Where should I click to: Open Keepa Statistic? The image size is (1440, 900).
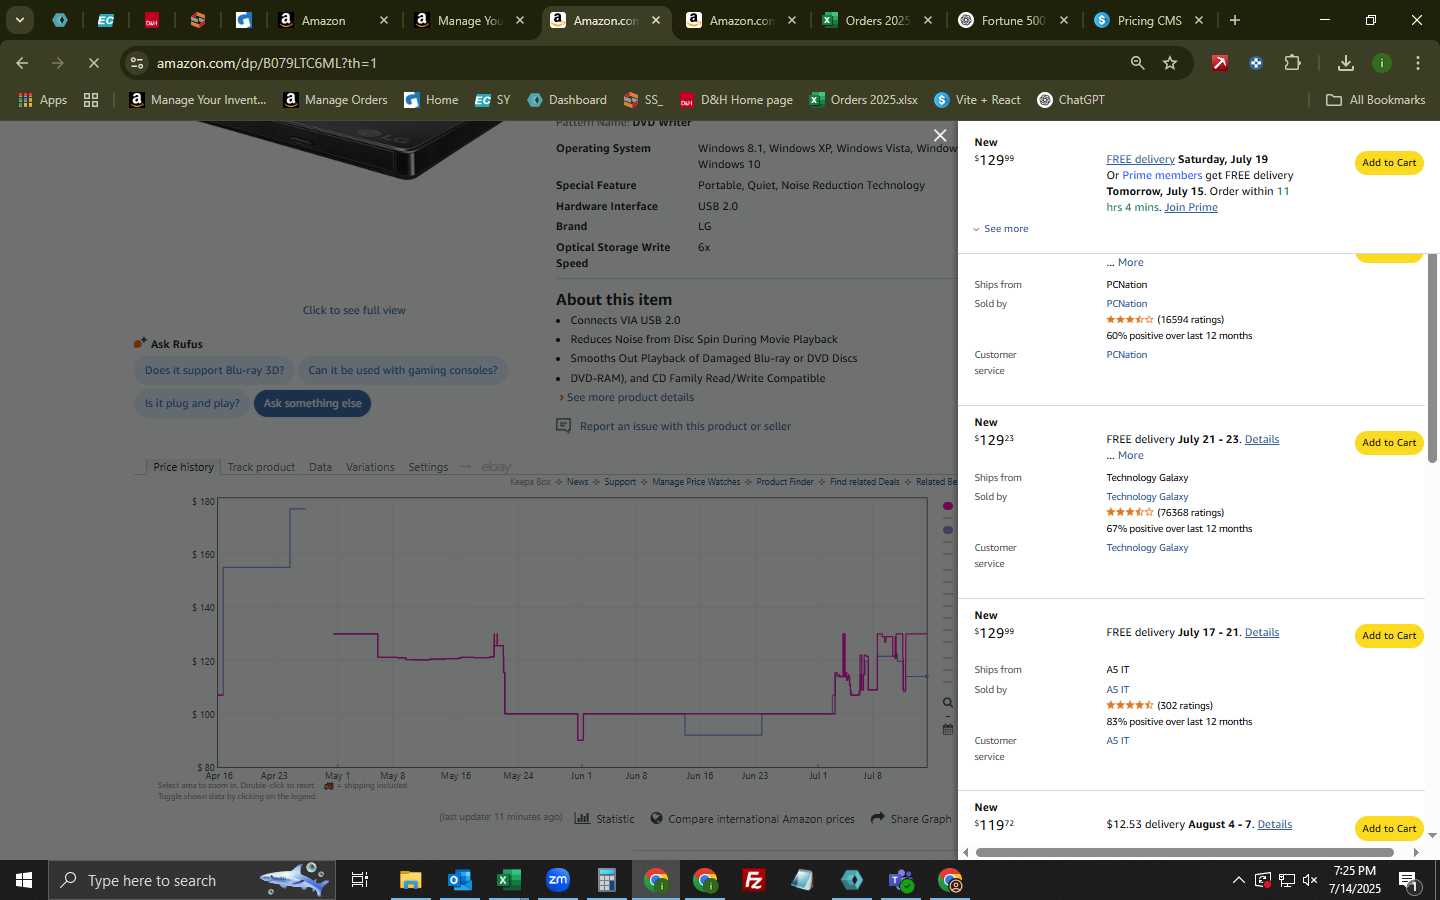(605, 818)
